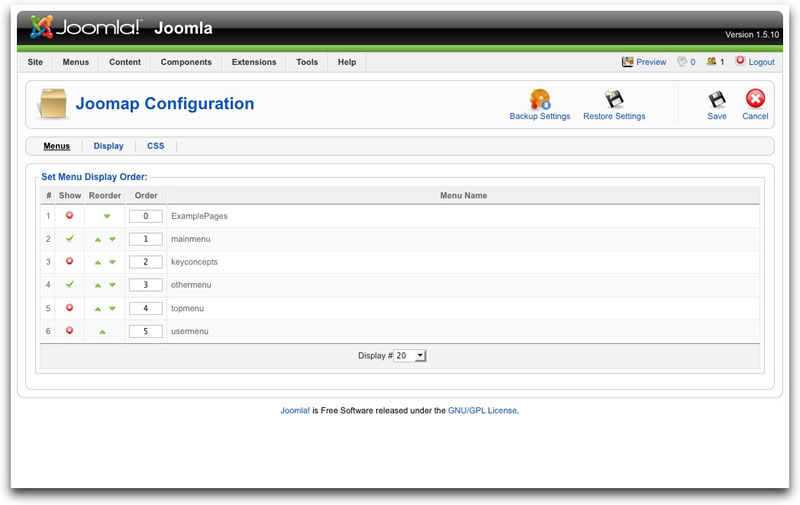Viewport: 800px width, 505px height.
Task: Move topmenu down in order
Action: pos(112,309)
